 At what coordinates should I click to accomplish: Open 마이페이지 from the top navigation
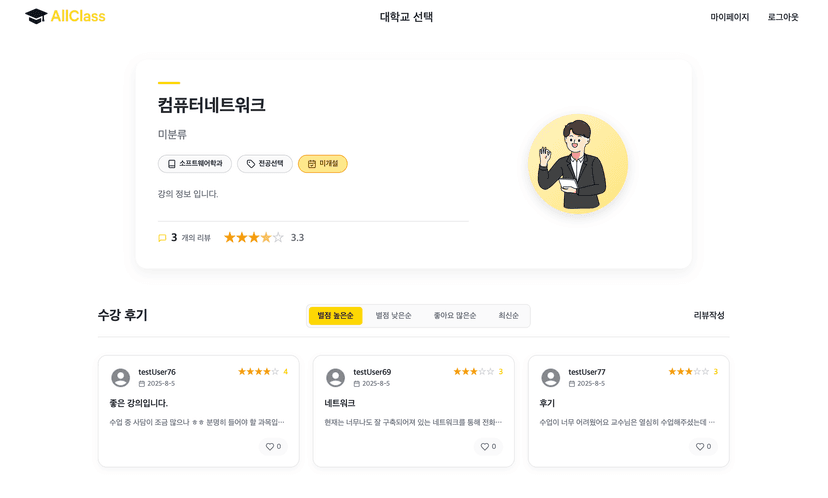(x=729, y=17)
